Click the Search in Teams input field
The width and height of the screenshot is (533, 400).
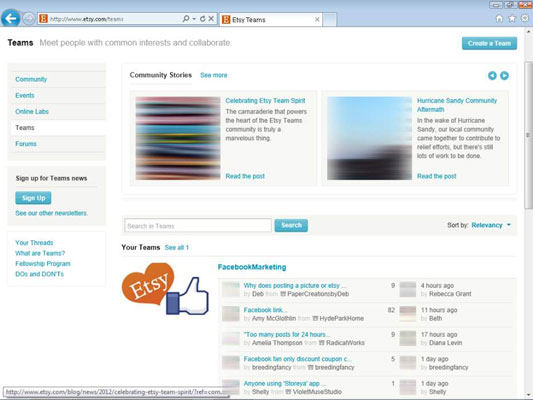(198, 226)
